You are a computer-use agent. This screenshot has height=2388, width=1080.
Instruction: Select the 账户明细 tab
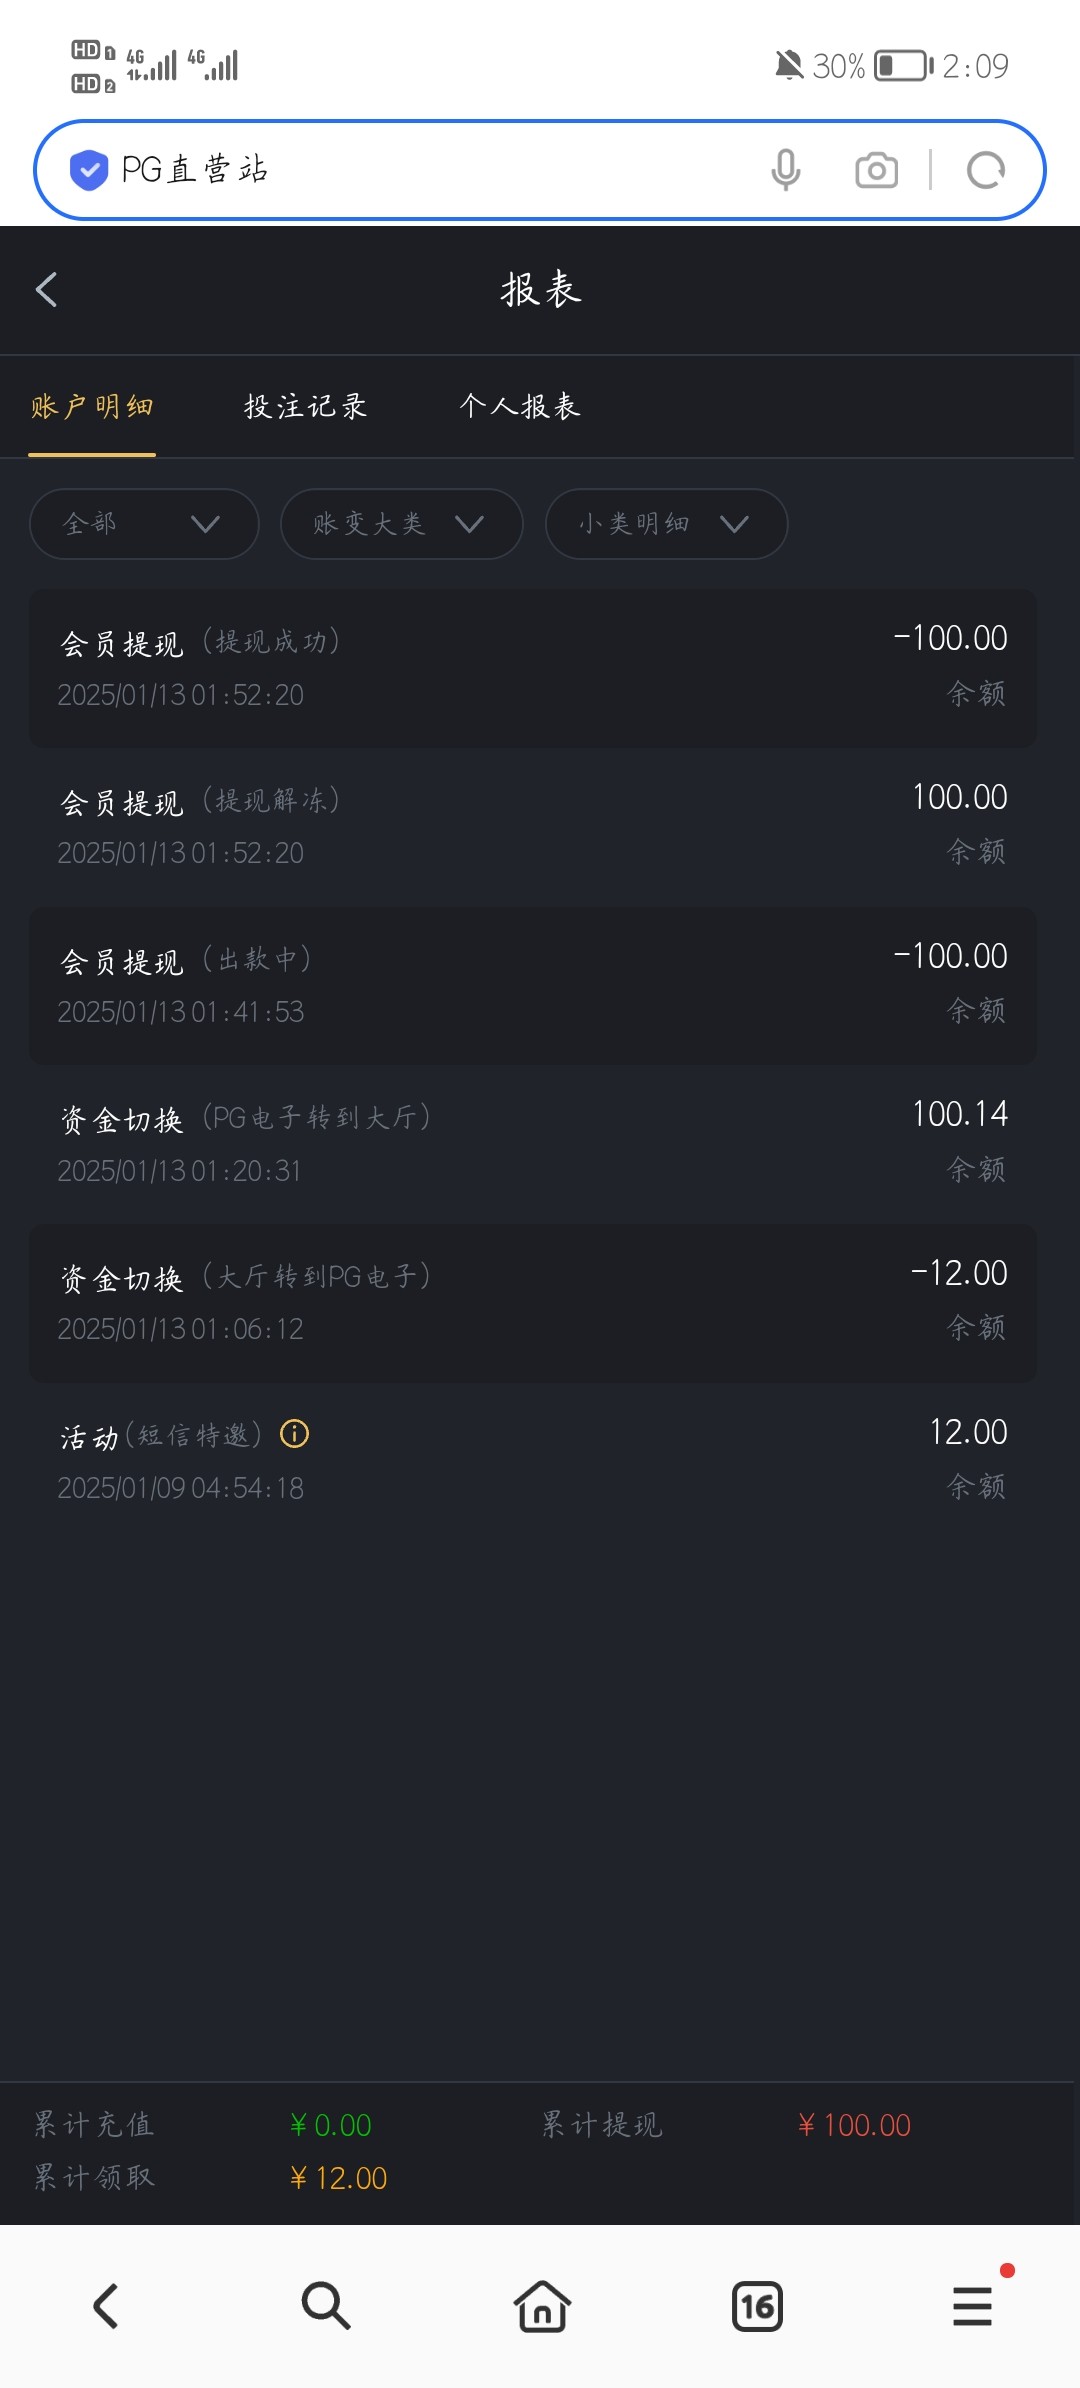tap(92, 407)
